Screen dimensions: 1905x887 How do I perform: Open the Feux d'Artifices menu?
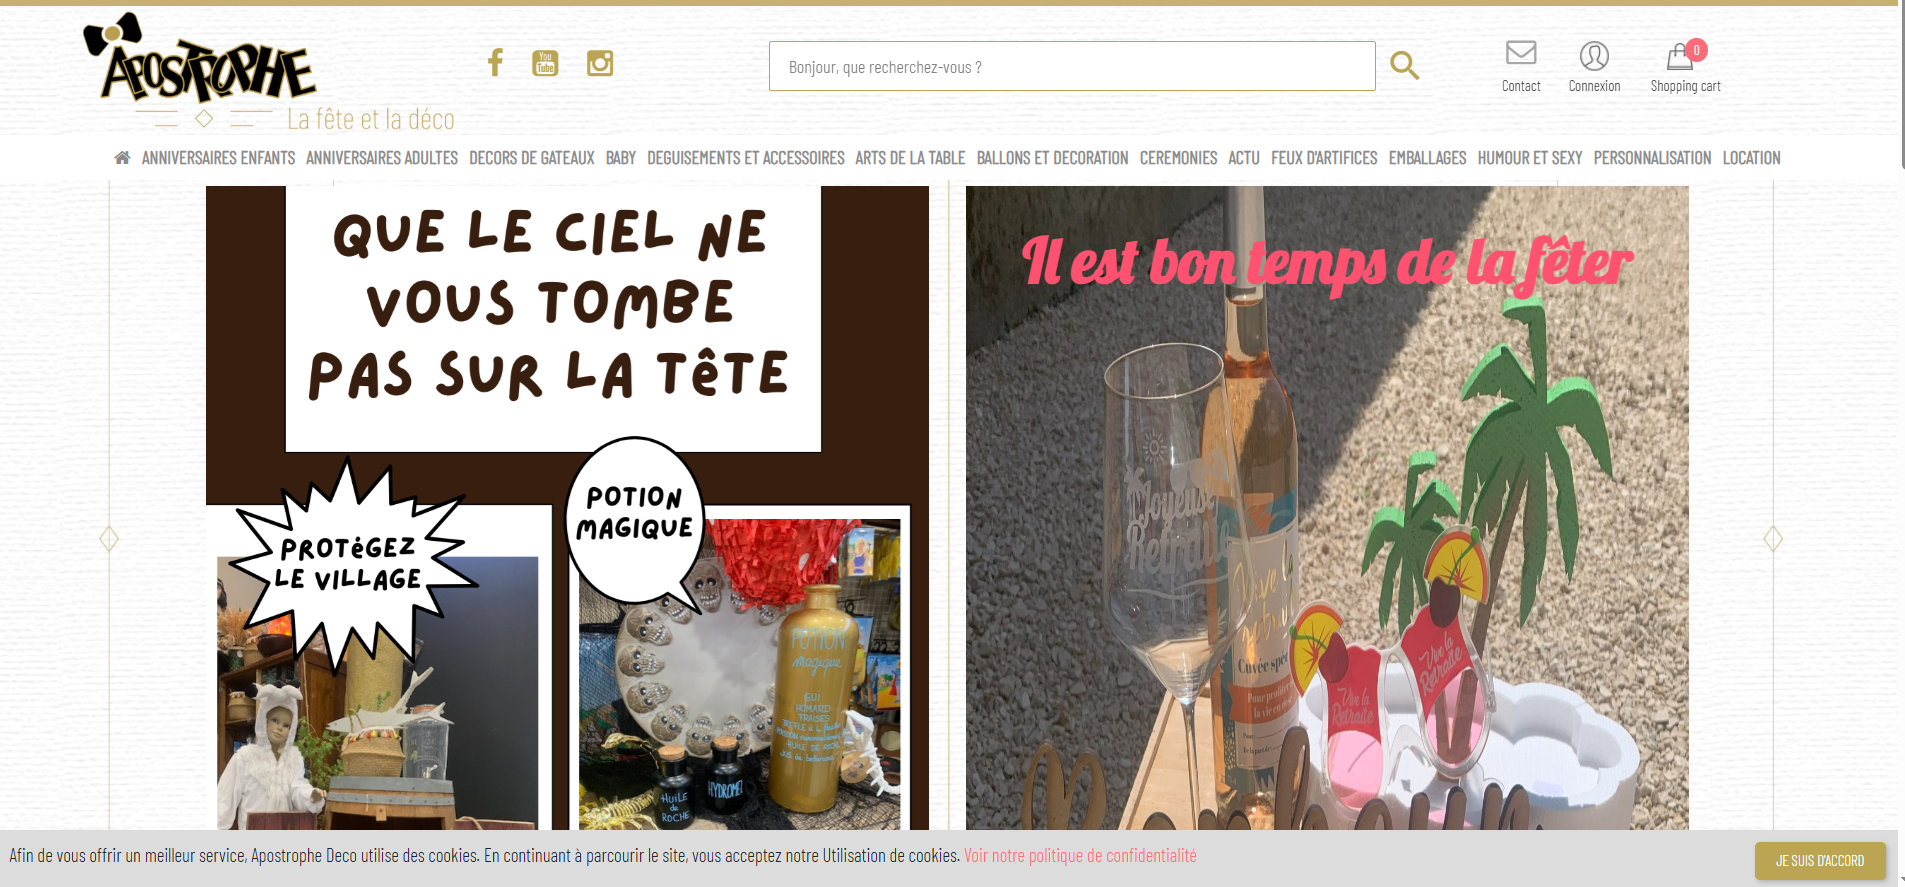click(x=1323, y=158)
